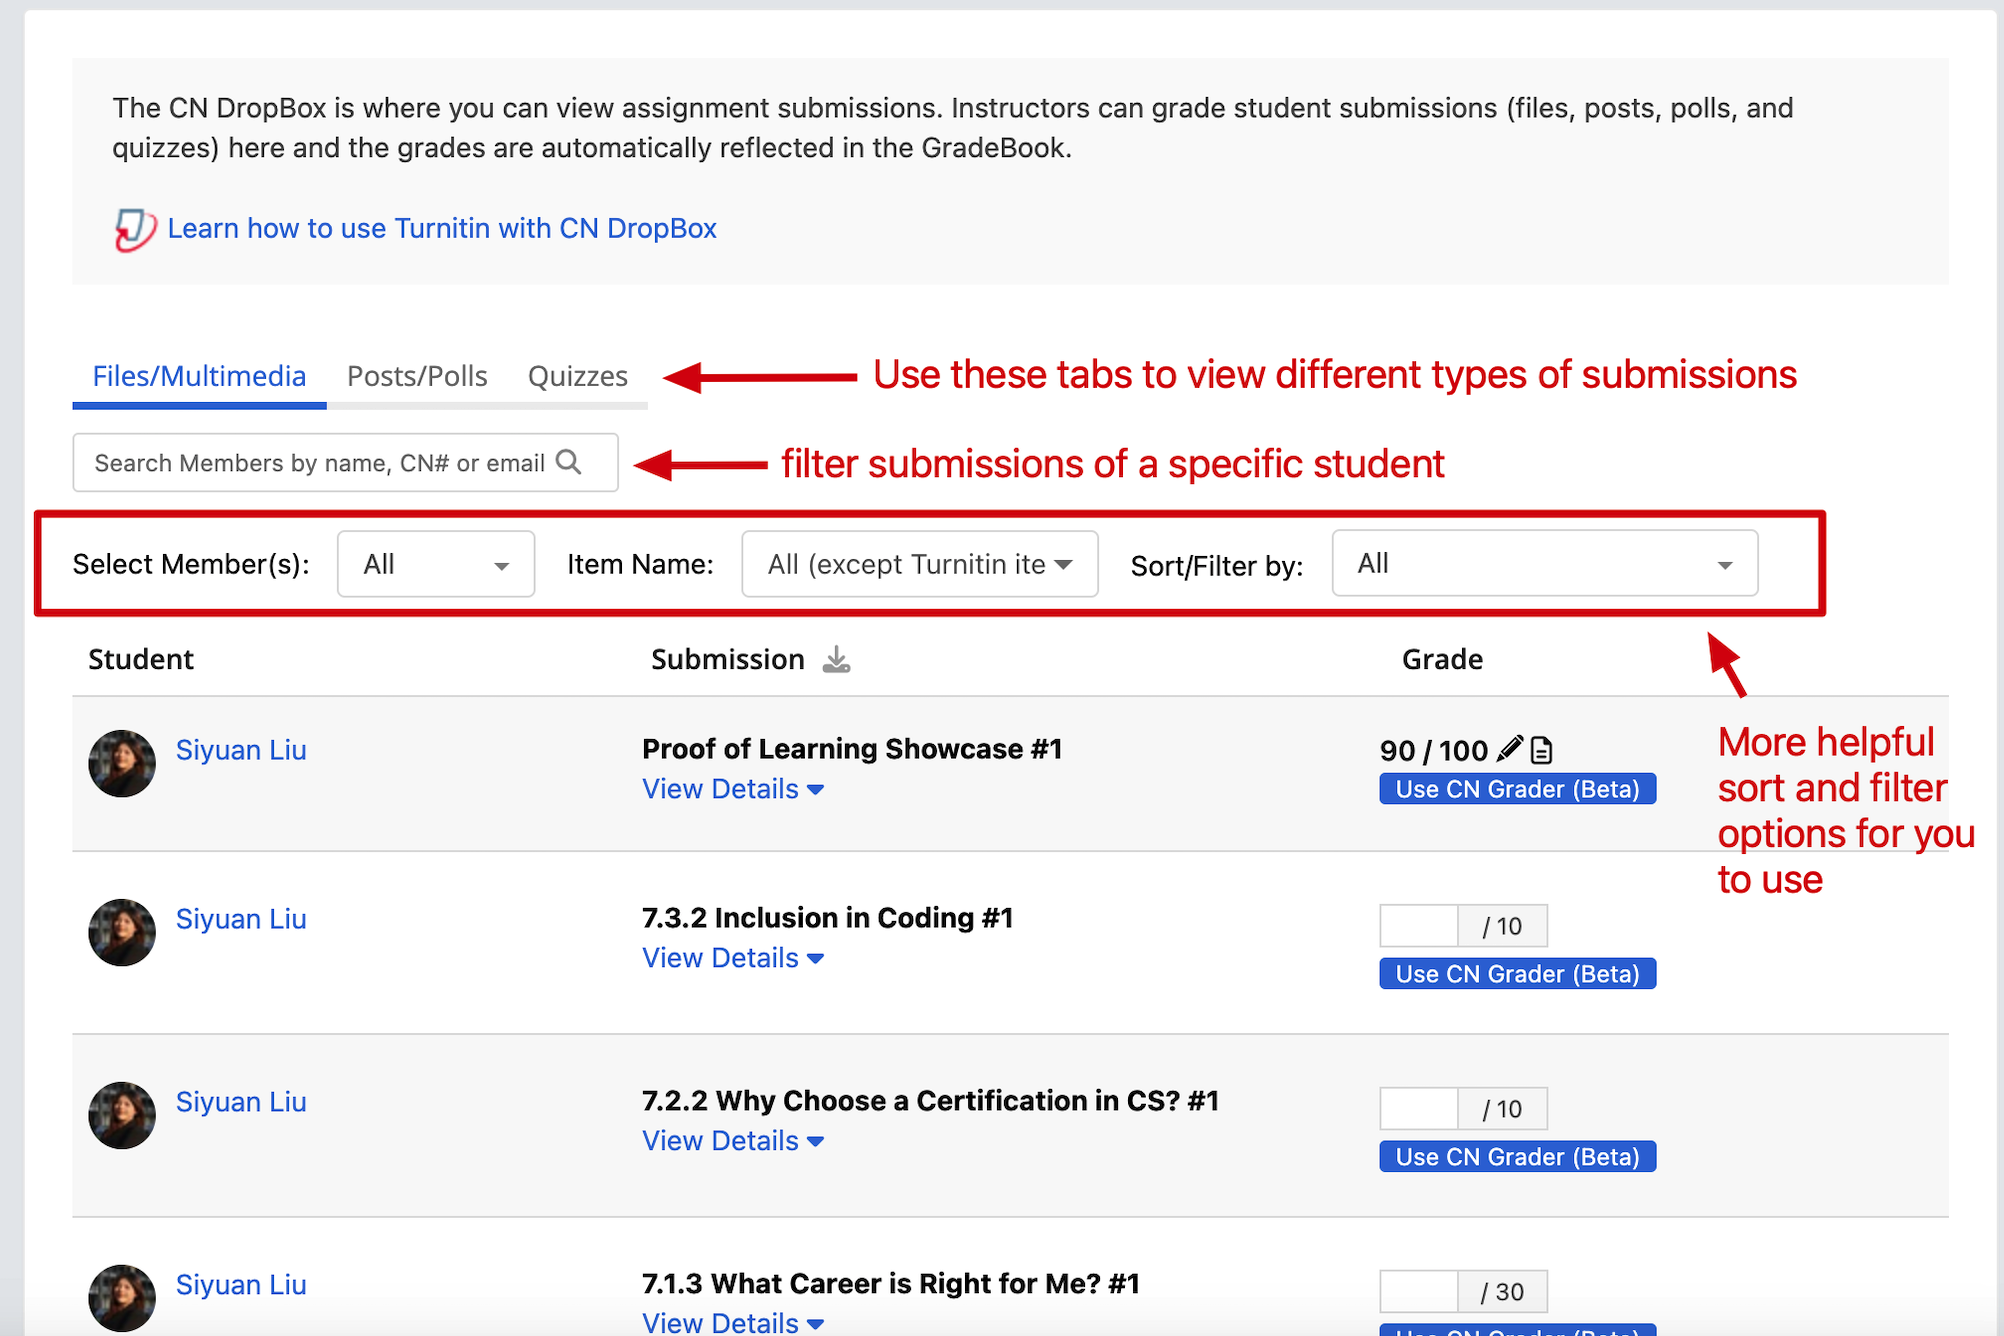Image resolution: width=2004 pixels, height=1336 pixels.
Task: Click avatar beside Inclusion in Coding row
Action: [122, 932]
